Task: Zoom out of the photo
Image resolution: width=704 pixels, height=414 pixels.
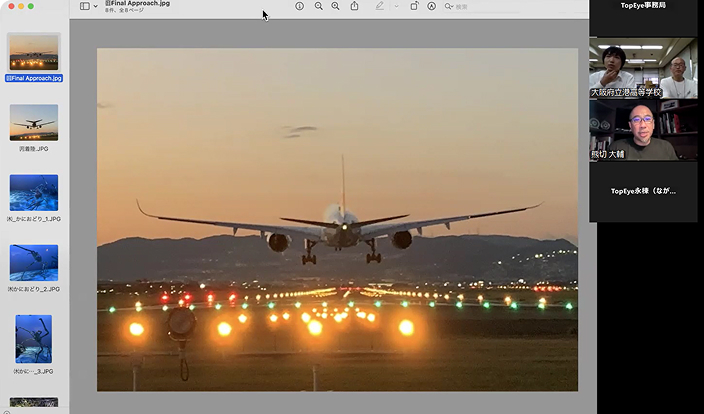Action: coord(318,6)
